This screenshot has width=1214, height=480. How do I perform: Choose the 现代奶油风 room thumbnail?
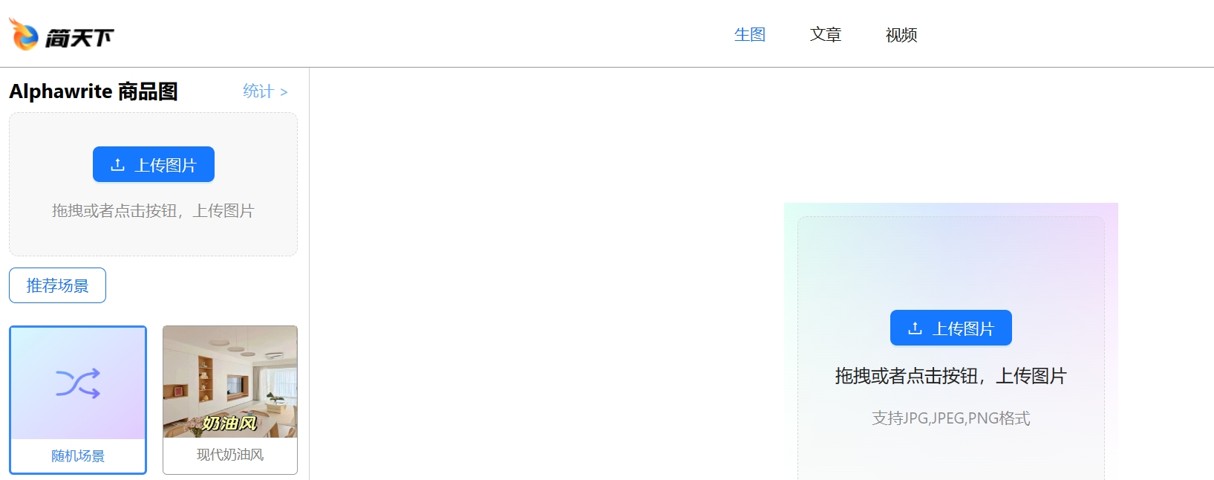[230, 382]
